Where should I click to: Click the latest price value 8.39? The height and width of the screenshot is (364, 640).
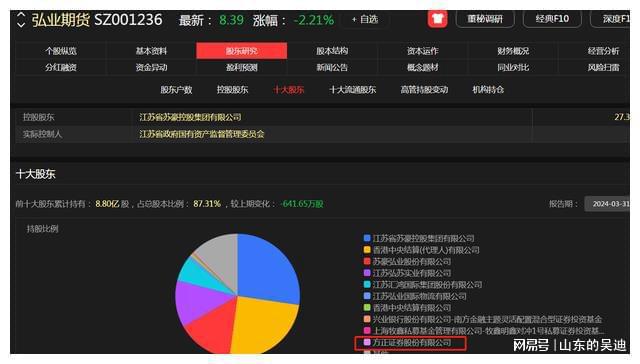[x=231, y=20]
